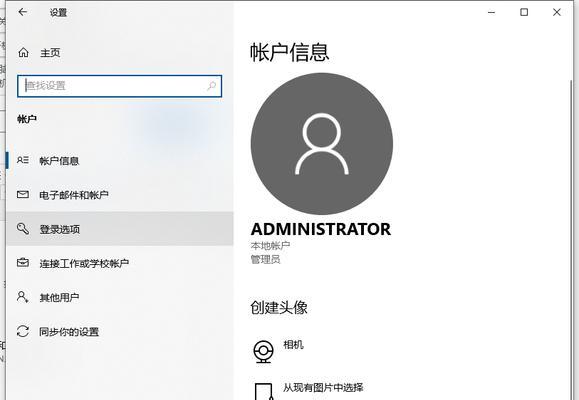Click 从现有图片中选择 option
Viewport: 579px width, 400px height.
[x=323, y=387]
